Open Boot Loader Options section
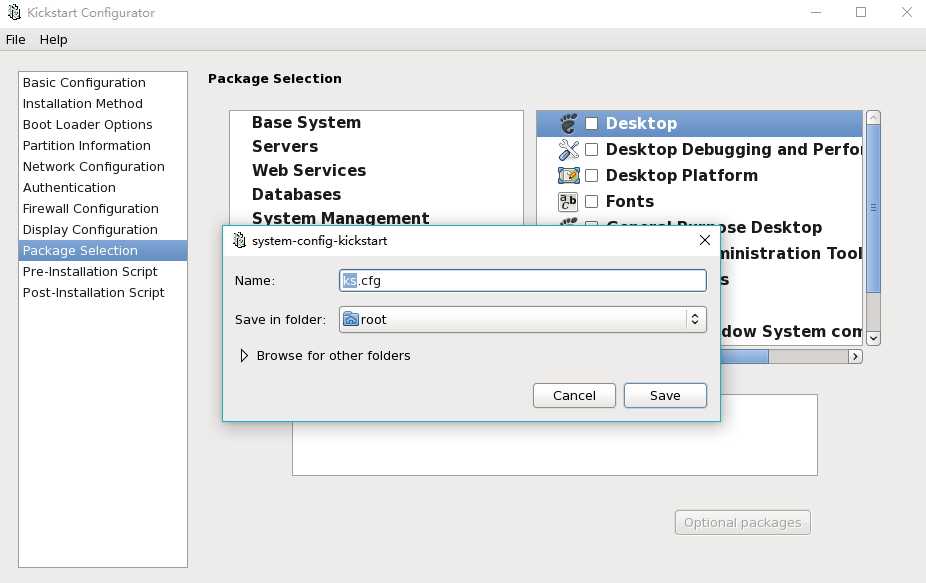The height and width of the screenshot is (583, 926). (x=103, y=125)
